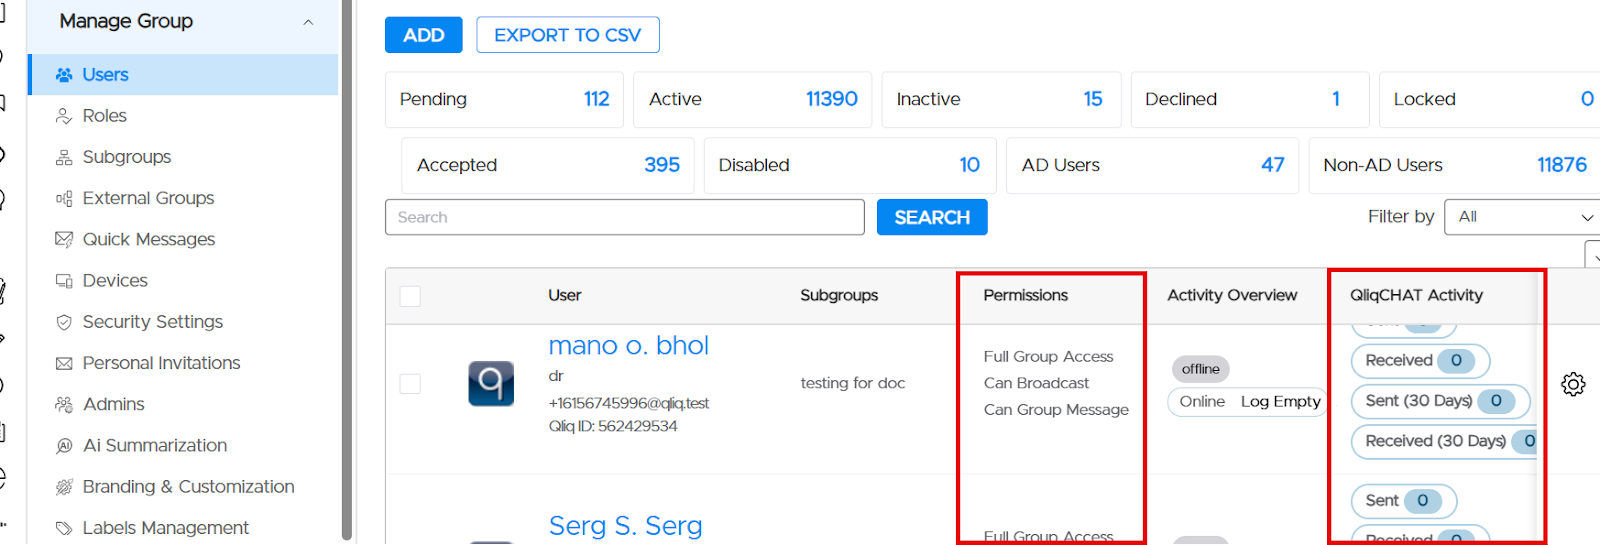This screenshot has height=545, width=1600.
Task: Click the Subgroups column header
Action: click(839, 295)
